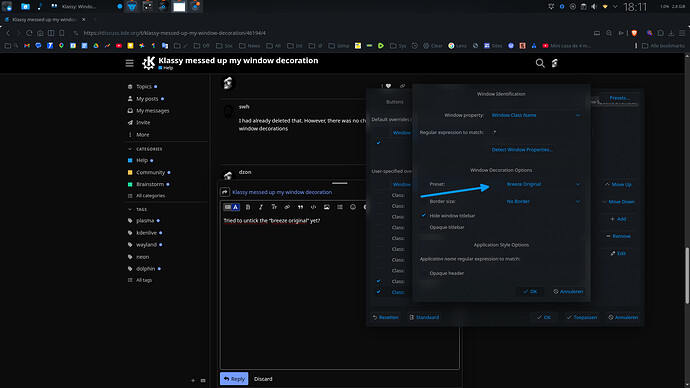Insert a list using the editor toolbar
Viewport: 690px width, 388px height.
(340, 207)
